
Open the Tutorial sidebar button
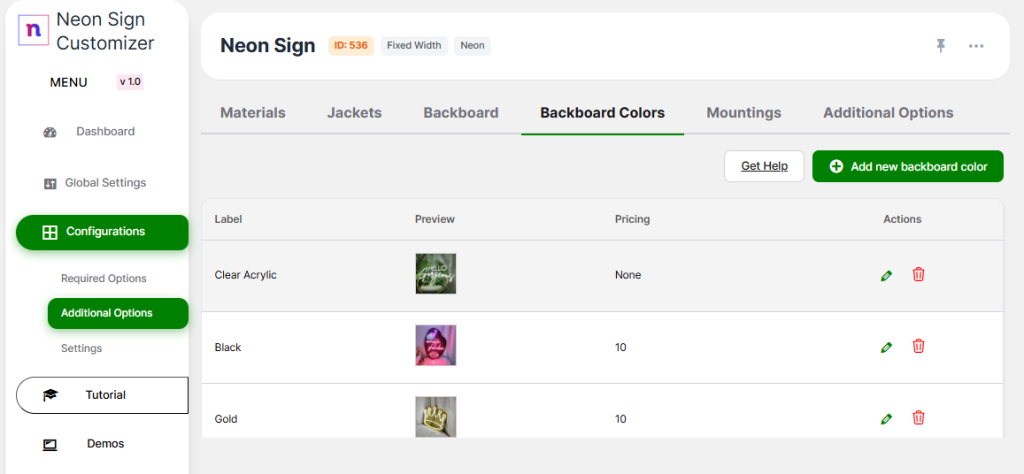coord(102,395)
